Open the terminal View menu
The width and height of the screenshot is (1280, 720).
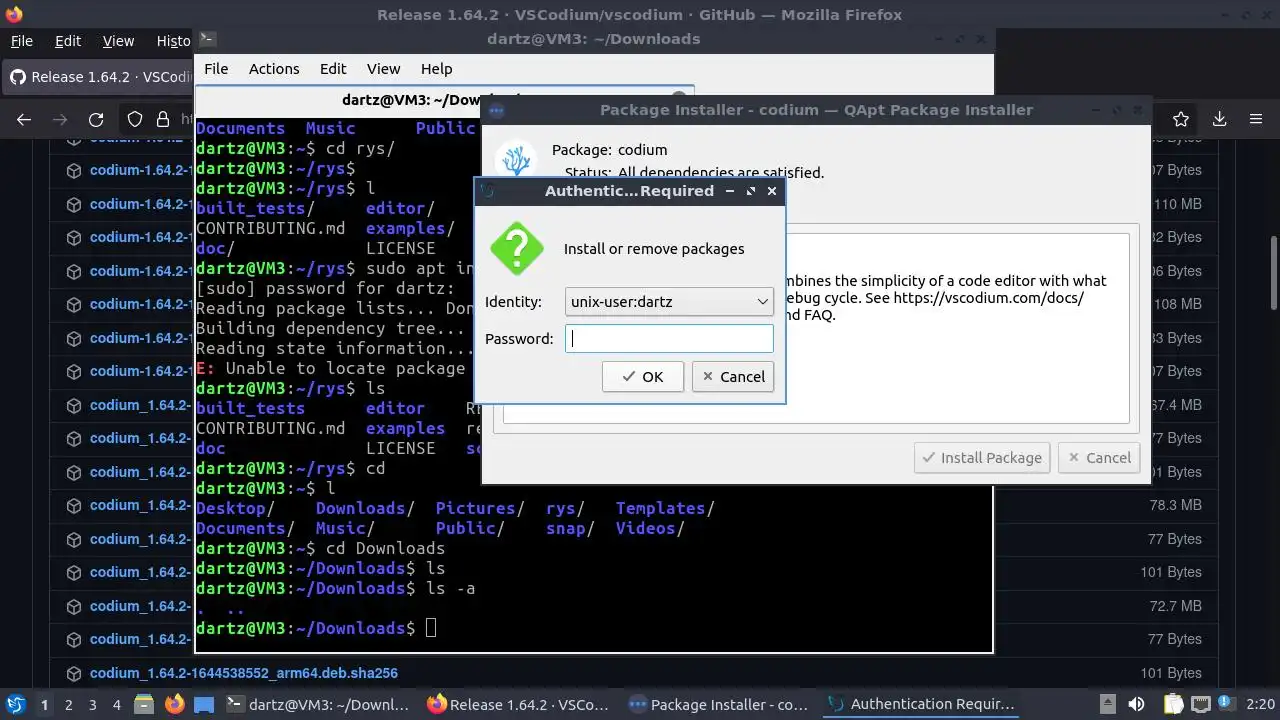[383, 69]
